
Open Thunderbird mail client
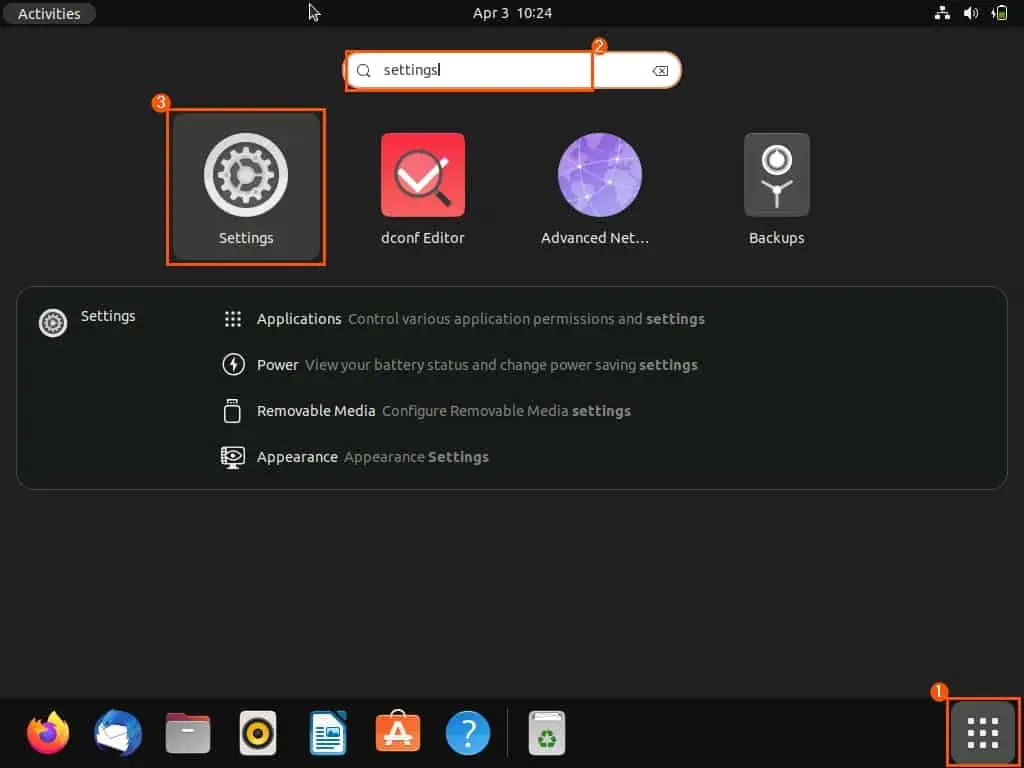[117, 733]
